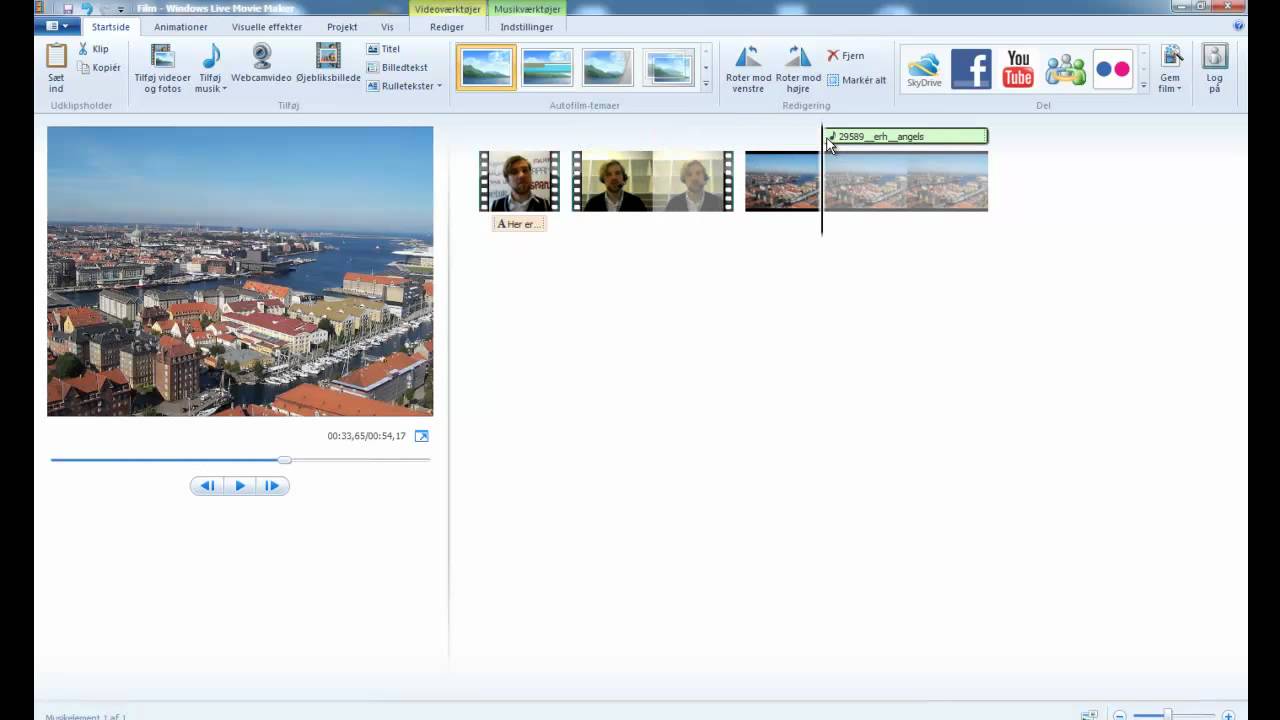Click Markér alt
This screenshot has width=1280, height=720.
857,80
